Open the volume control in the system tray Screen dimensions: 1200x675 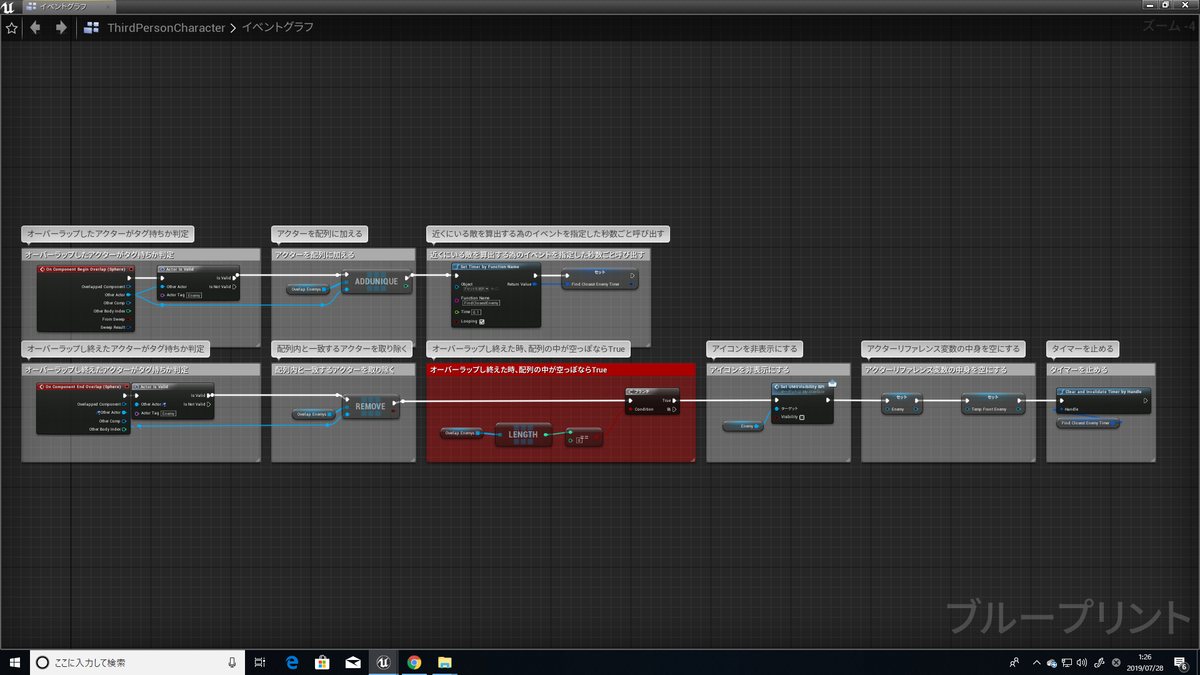pyautogui.click(x=1083, y=662)
